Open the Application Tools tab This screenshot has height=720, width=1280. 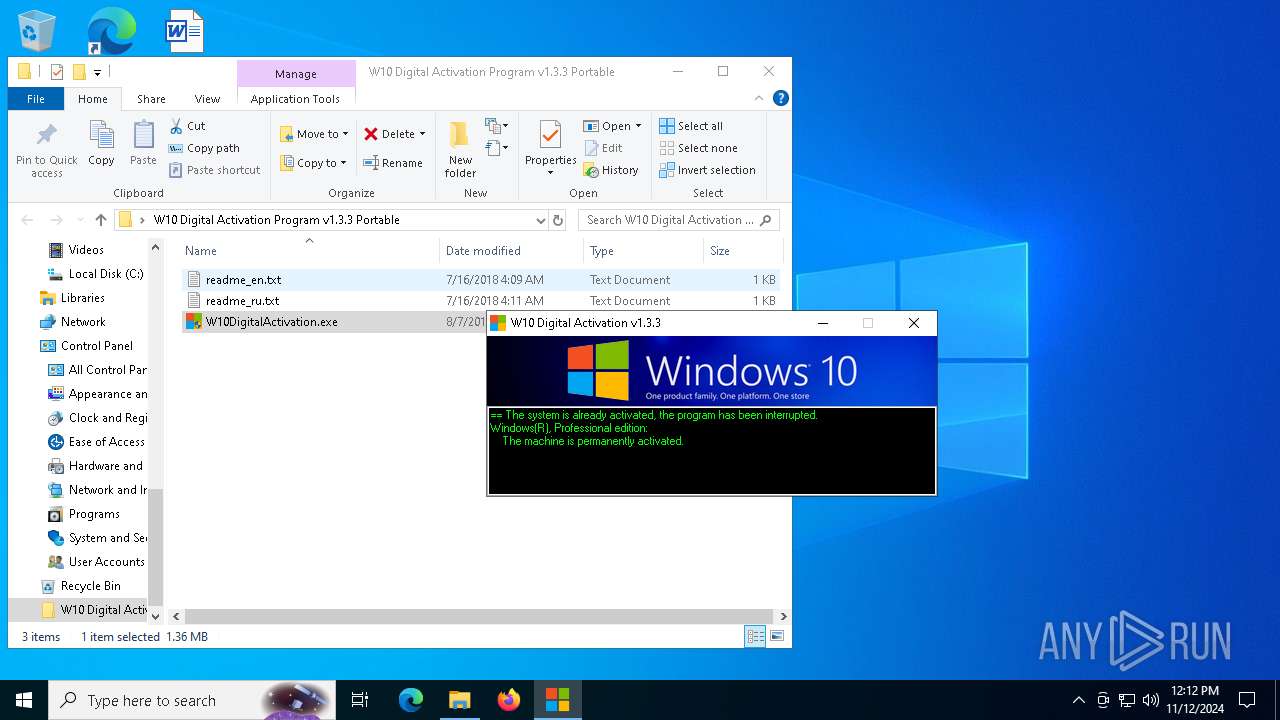[295, 99]
